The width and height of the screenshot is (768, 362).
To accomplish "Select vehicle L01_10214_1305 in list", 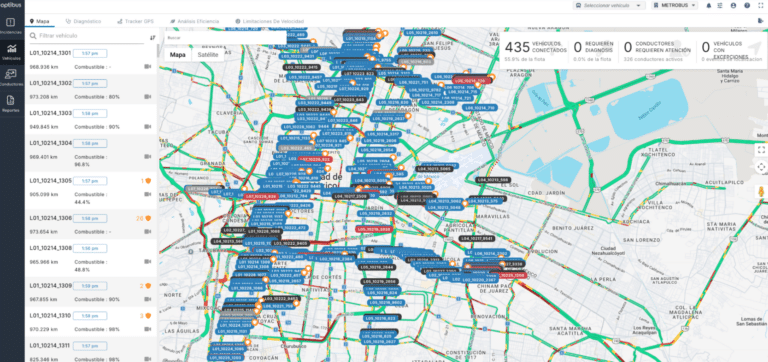I will [91, 191].
